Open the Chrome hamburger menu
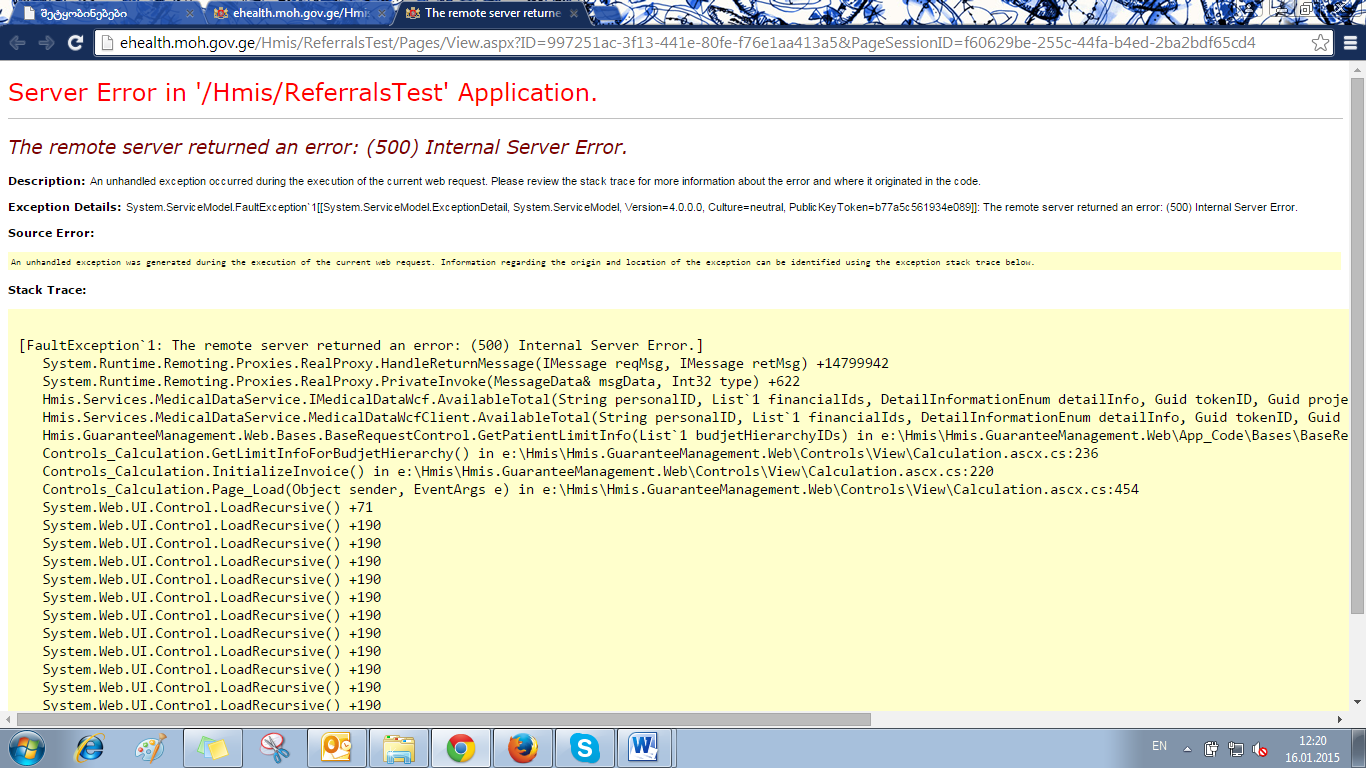 [x=1350, y=43]
